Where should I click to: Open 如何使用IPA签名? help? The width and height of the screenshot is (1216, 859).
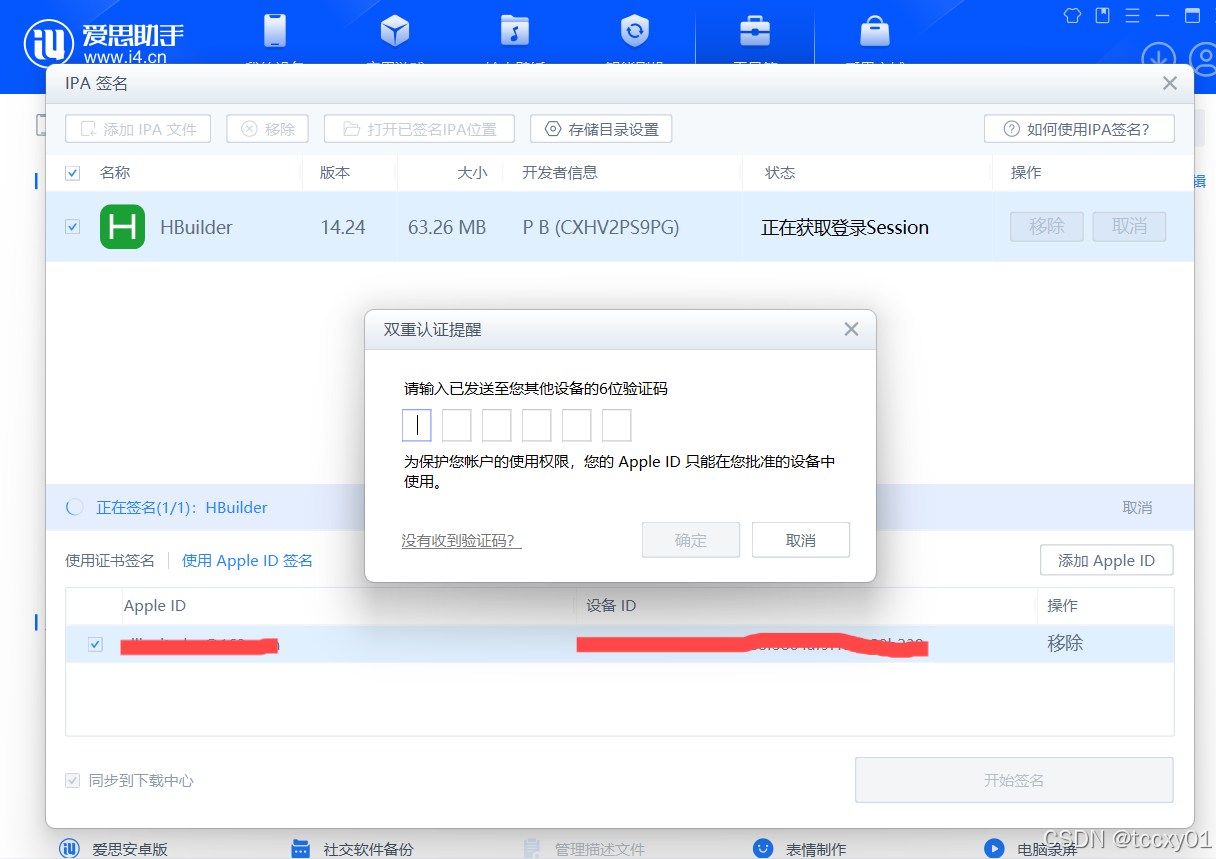[1079, 129]
